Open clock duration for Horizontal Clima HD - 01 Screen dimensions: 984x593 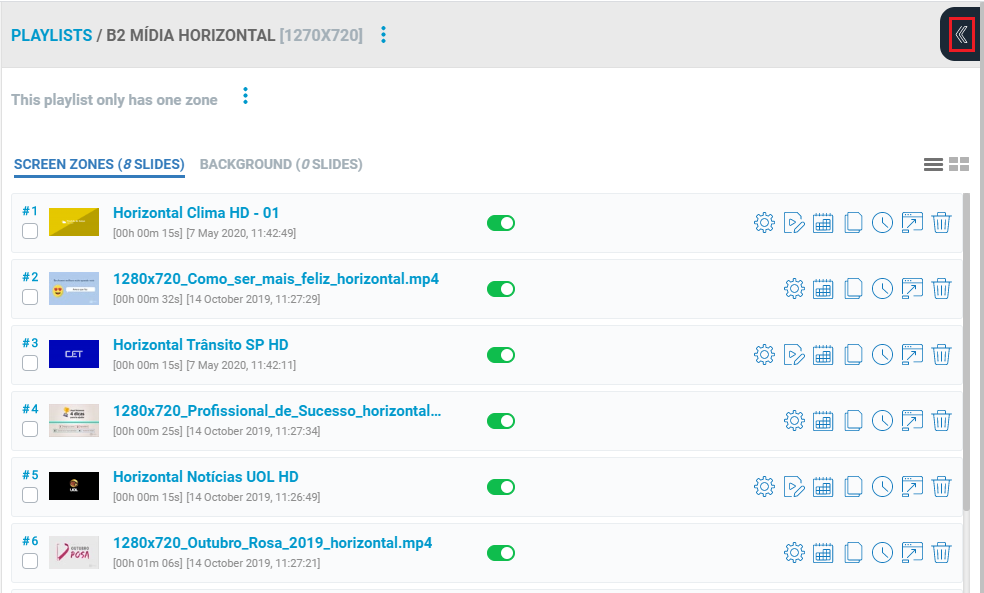coord(882,223)
